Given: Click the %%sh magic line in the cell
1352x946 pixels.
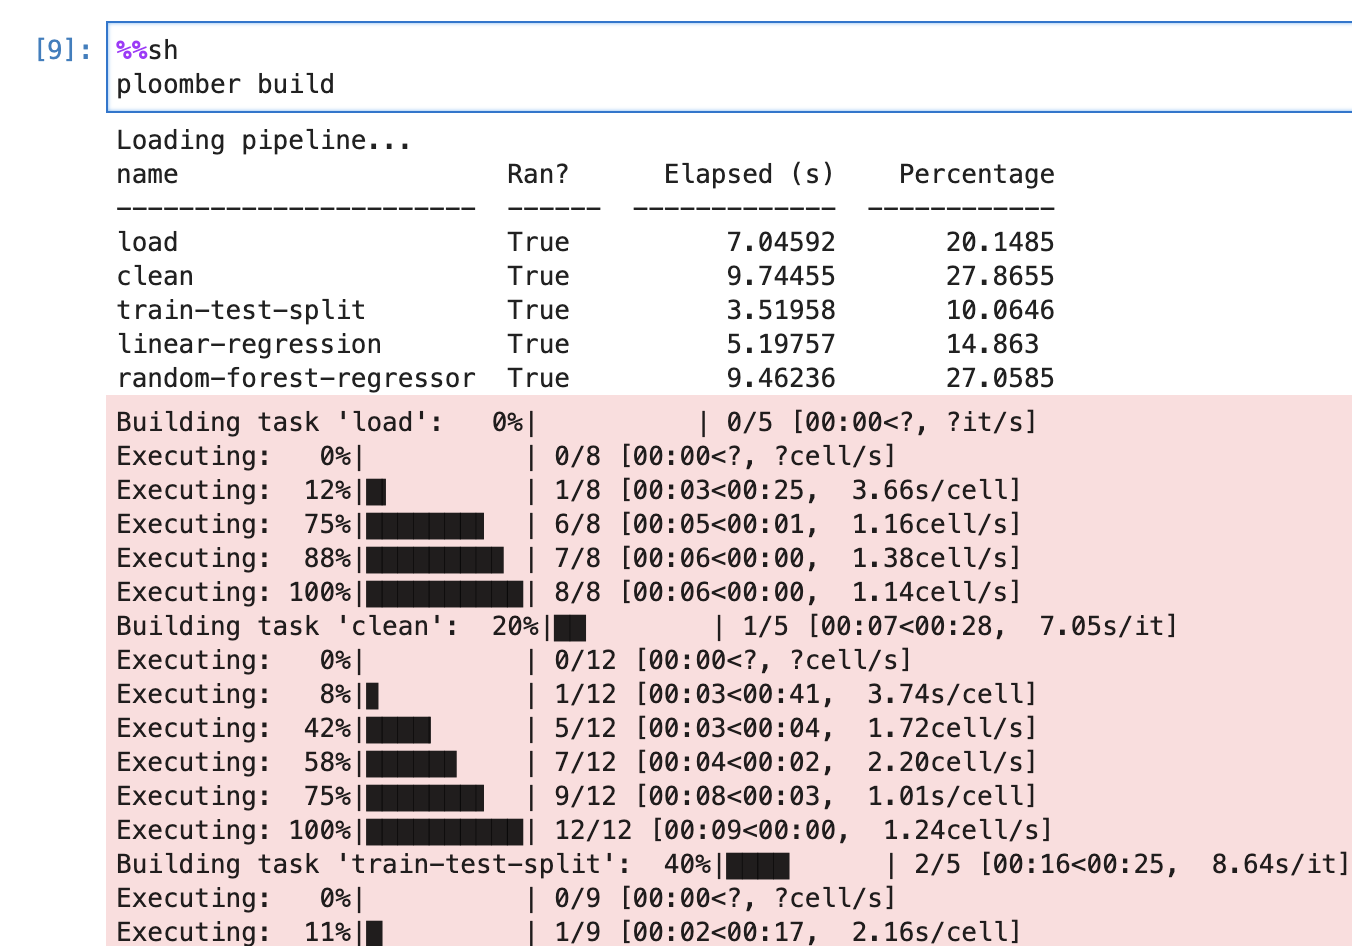Looking at the screenshot, I should click(147, 50).
